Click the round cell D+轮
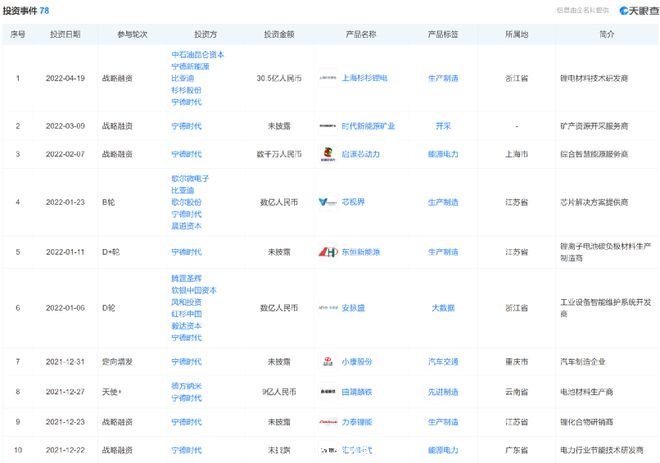Image resolution: width=660 pixels, height=463 pixels. pyautogui.click(x=111, y=252)
